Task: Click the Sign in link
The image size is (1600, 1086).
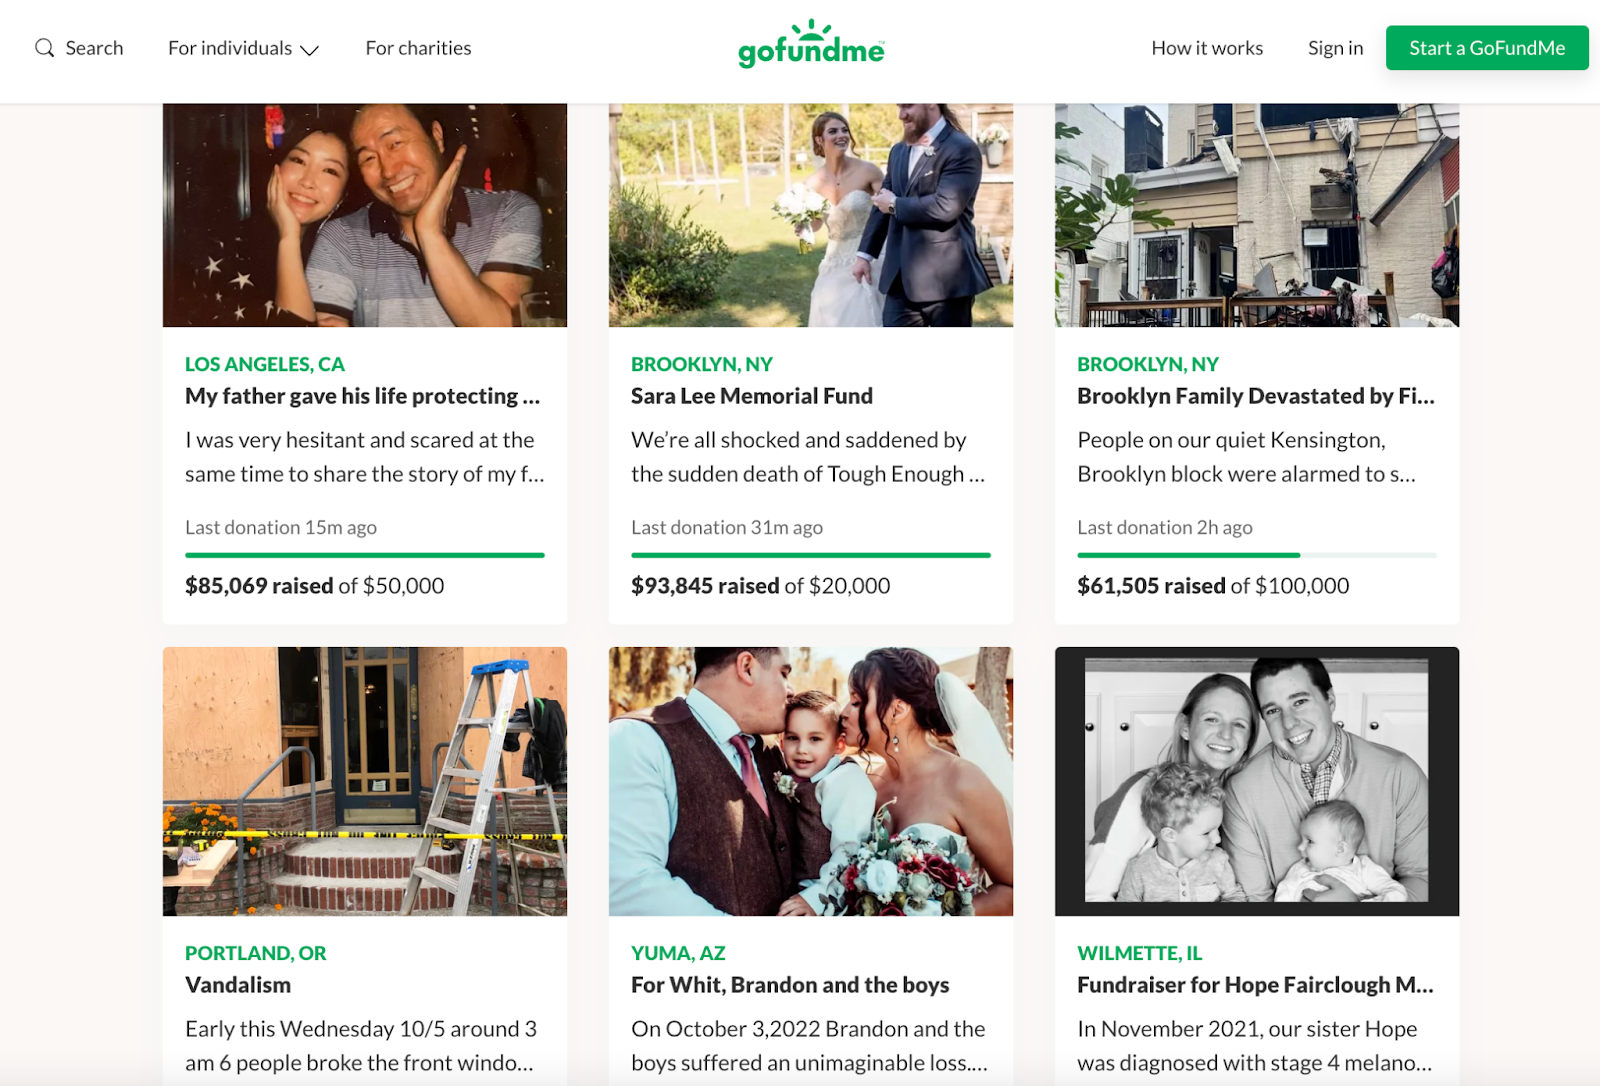Action: pyautogui.click(x=1335, y=48)
